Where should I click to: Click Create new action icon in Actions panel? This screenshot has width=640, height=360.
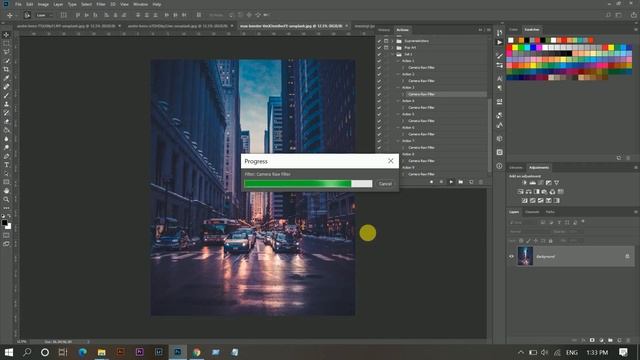(x=471, y=182)
